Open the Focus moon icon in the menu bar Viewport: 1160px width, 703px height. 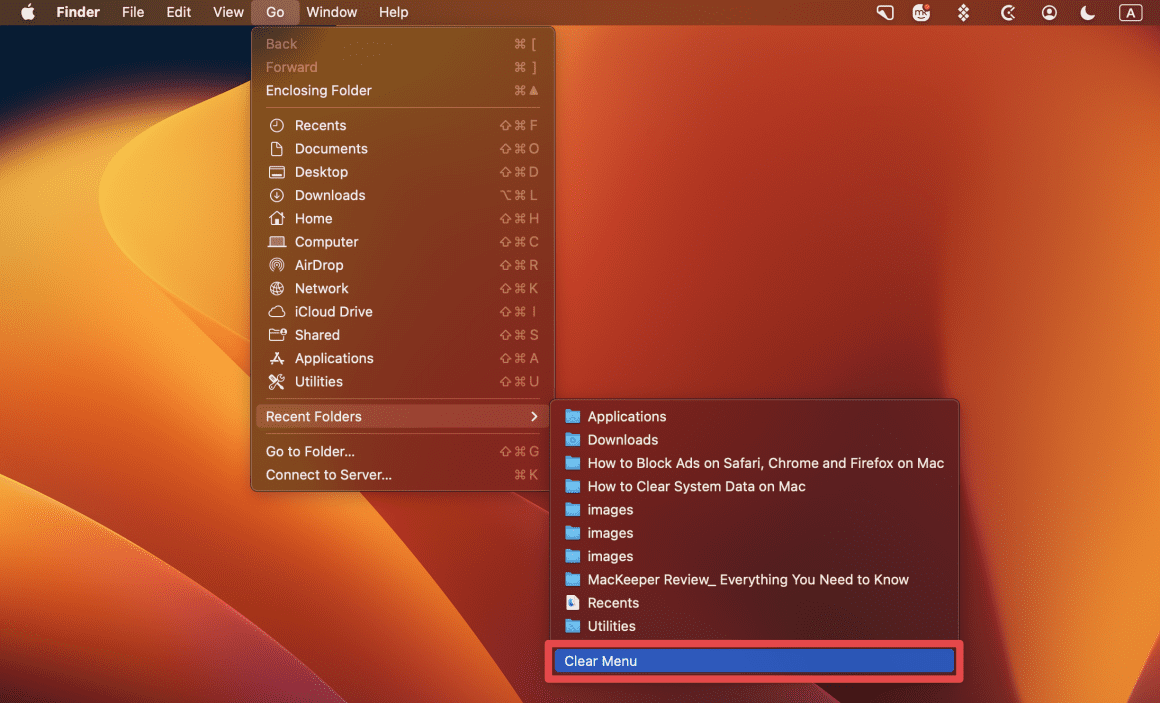point(1087,12)
